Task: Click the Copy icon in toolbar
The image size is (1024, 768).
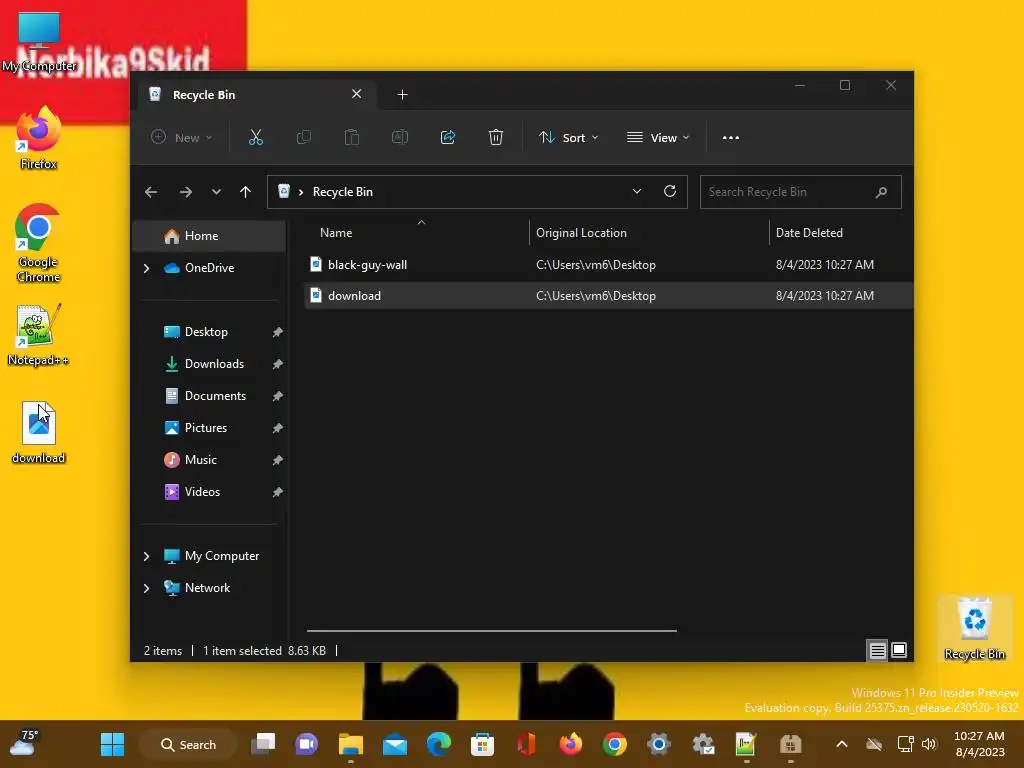Action: (x=304, y=138)
